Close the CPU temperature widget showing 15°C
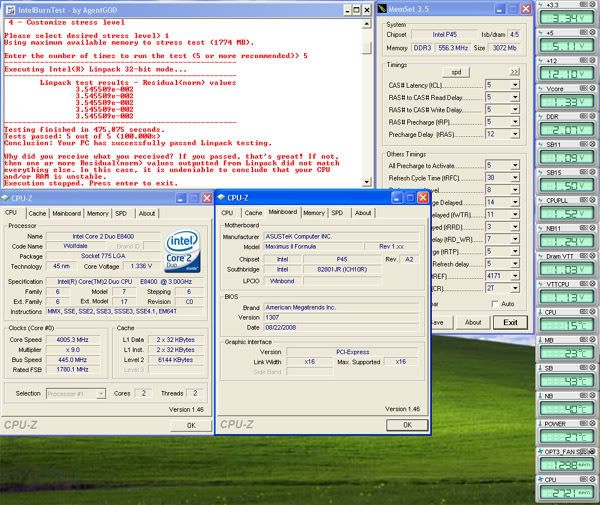Screen dimensions: 600x505 (x=592, y=311)
